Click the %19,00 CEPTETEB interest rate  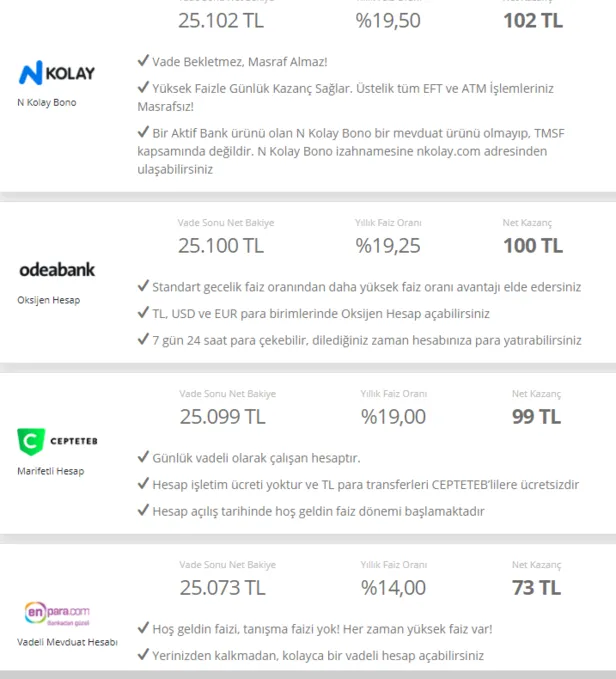click(x=393, y=416)
